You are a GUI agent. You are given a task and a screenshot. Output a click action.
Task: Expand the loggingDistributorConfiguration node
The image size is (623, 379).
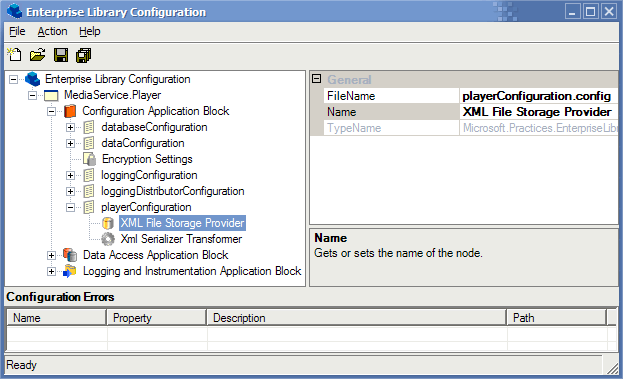click(70, 191)
